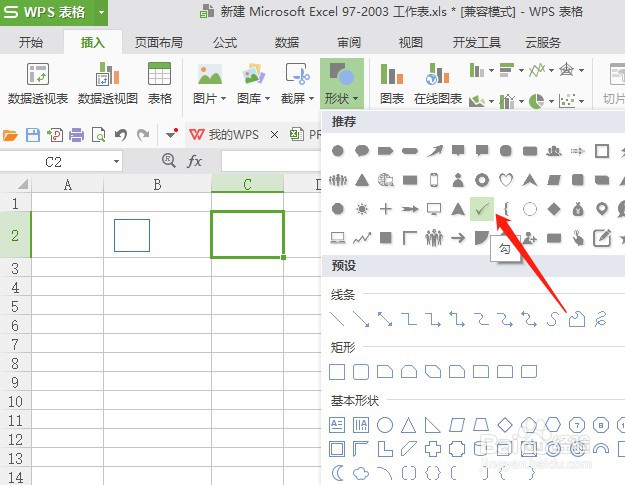The width and height of the screenshot is (625, 485).
Task: Select the laptop shape in recommended
Action: (338, 238)
